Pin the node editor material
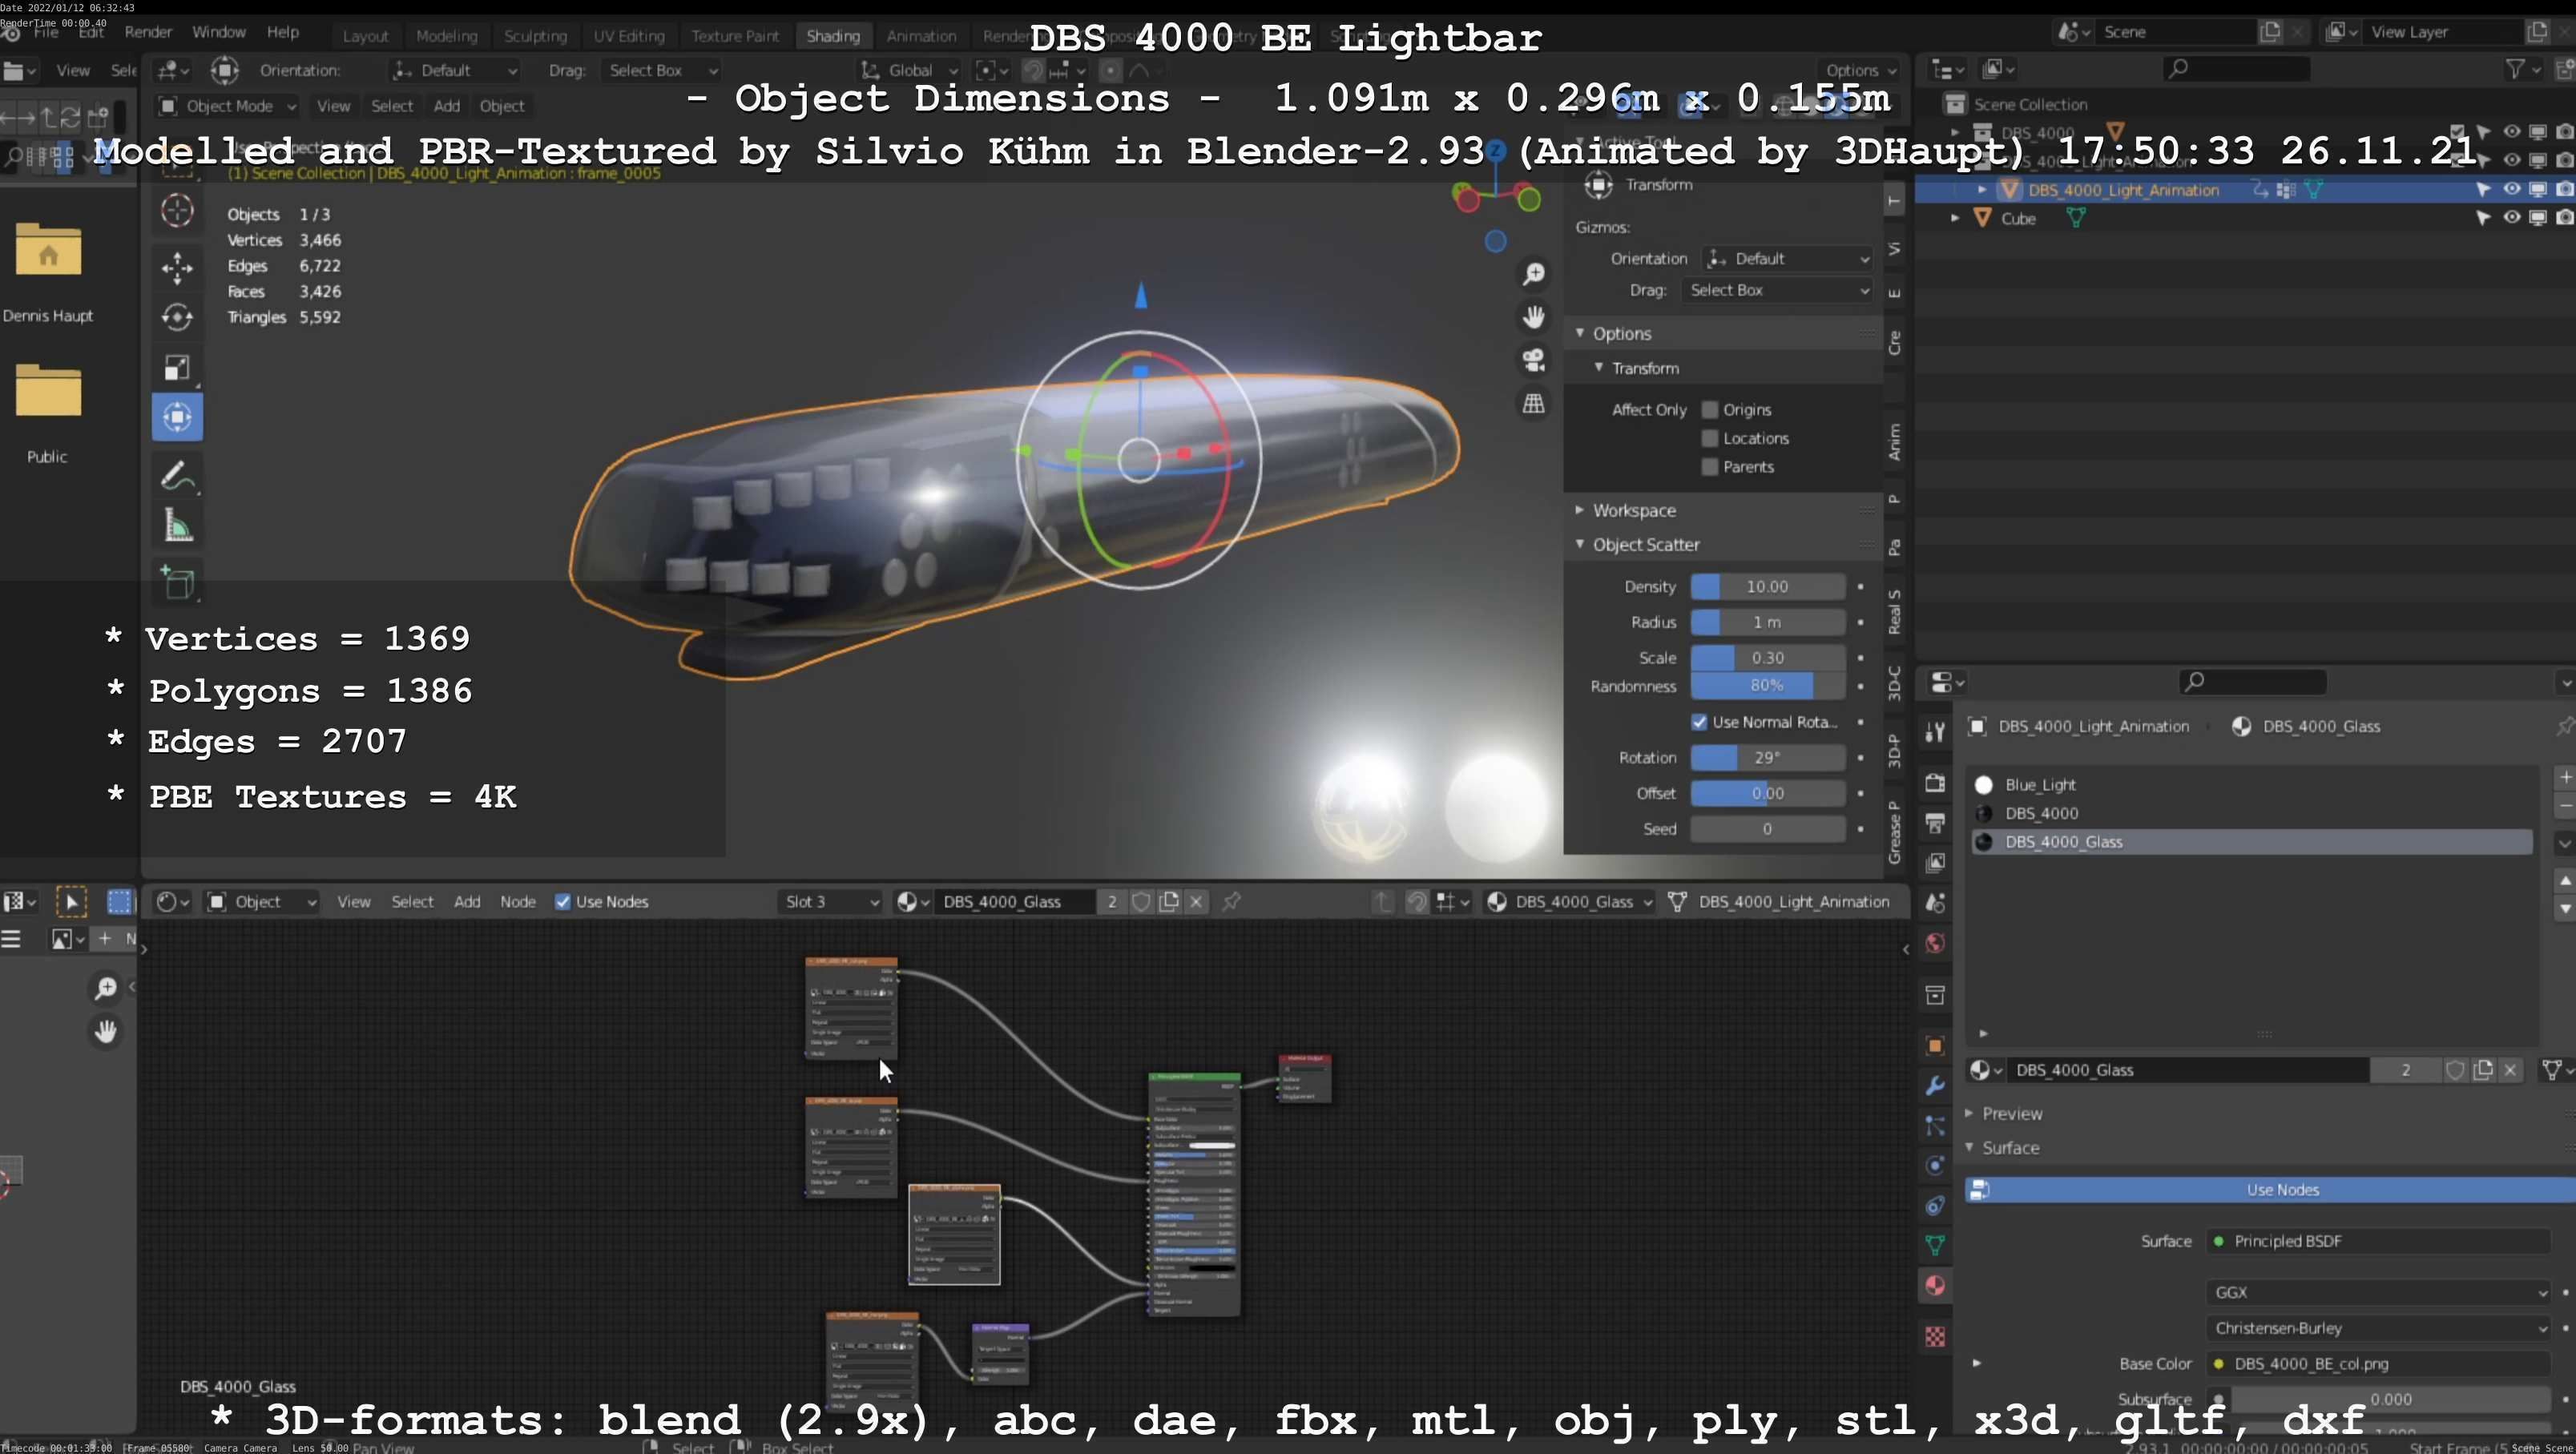The height and width of the screenshot is (1454, 2576). pos(1232,902)
